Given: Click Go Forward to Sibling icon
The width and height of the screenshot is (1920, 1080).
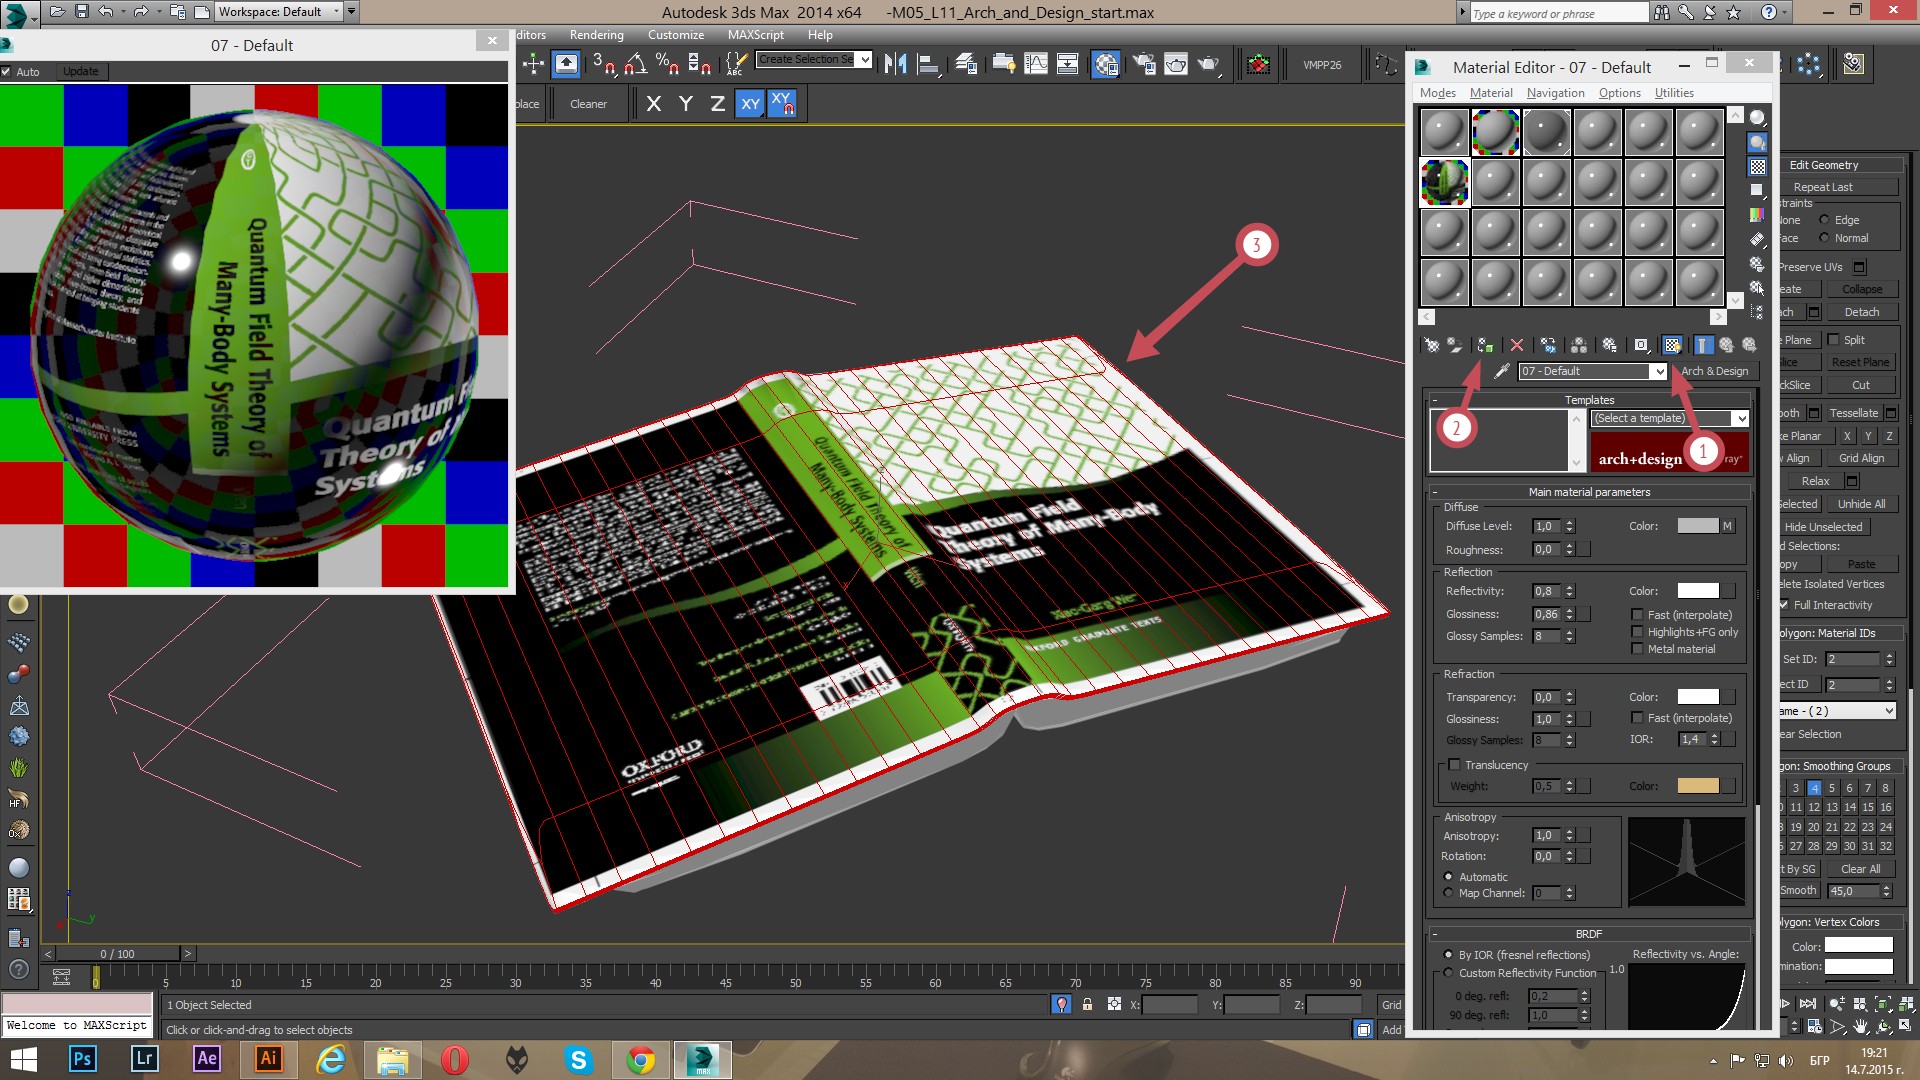Looking at the screenshot, I should (1749, 345).
